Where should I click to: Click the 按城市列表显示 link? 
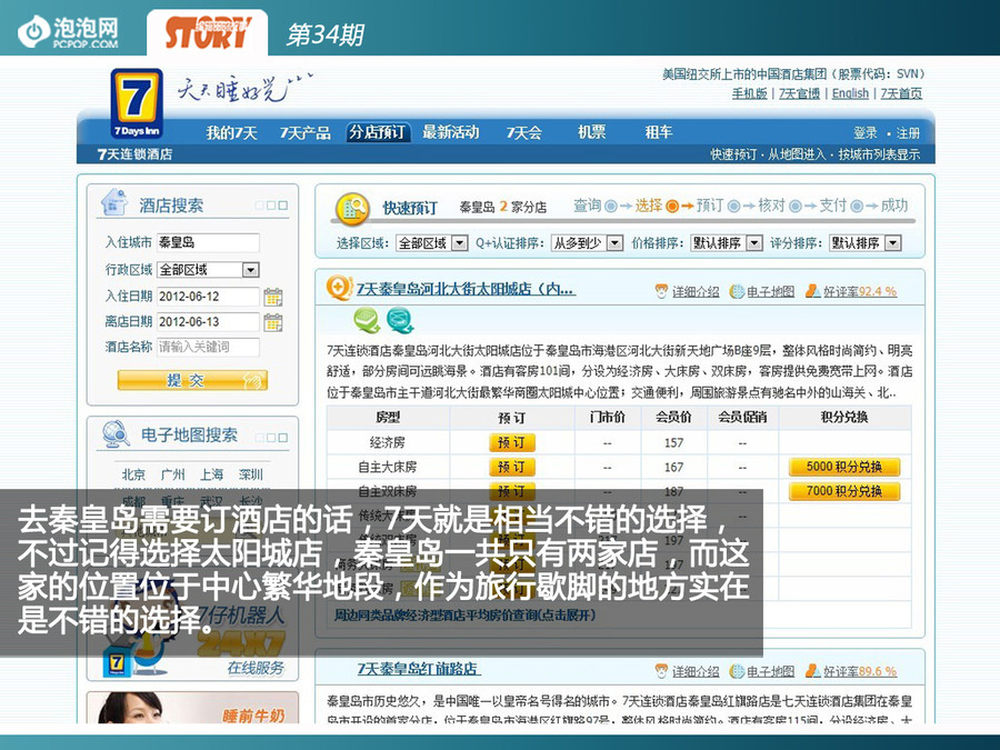[x=879, y=154]
